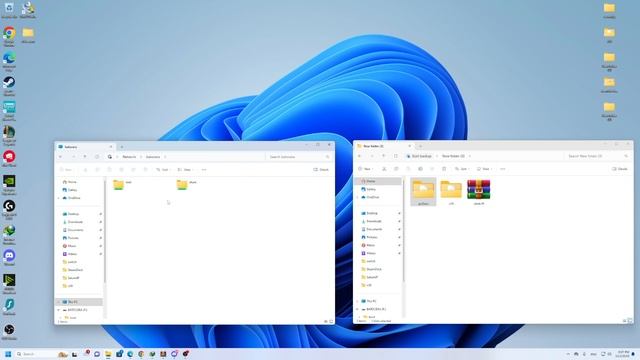This screenshot has width=640, height=360.
Task: Switch to large thumbnails view in Network window status bar
Action: pos(331,322)
